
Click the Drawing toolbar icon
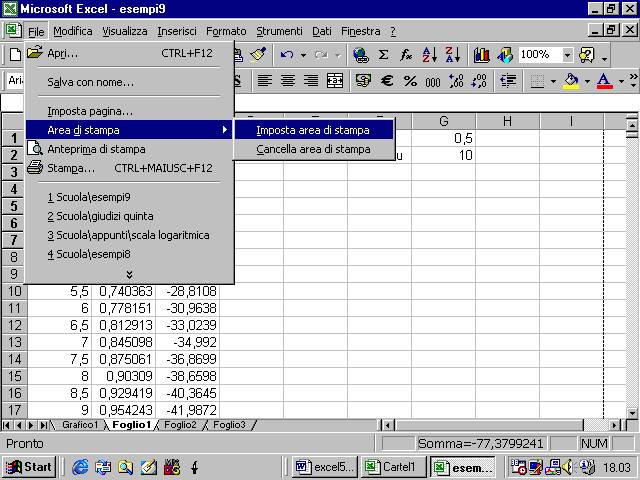click(x=505, y=55)
